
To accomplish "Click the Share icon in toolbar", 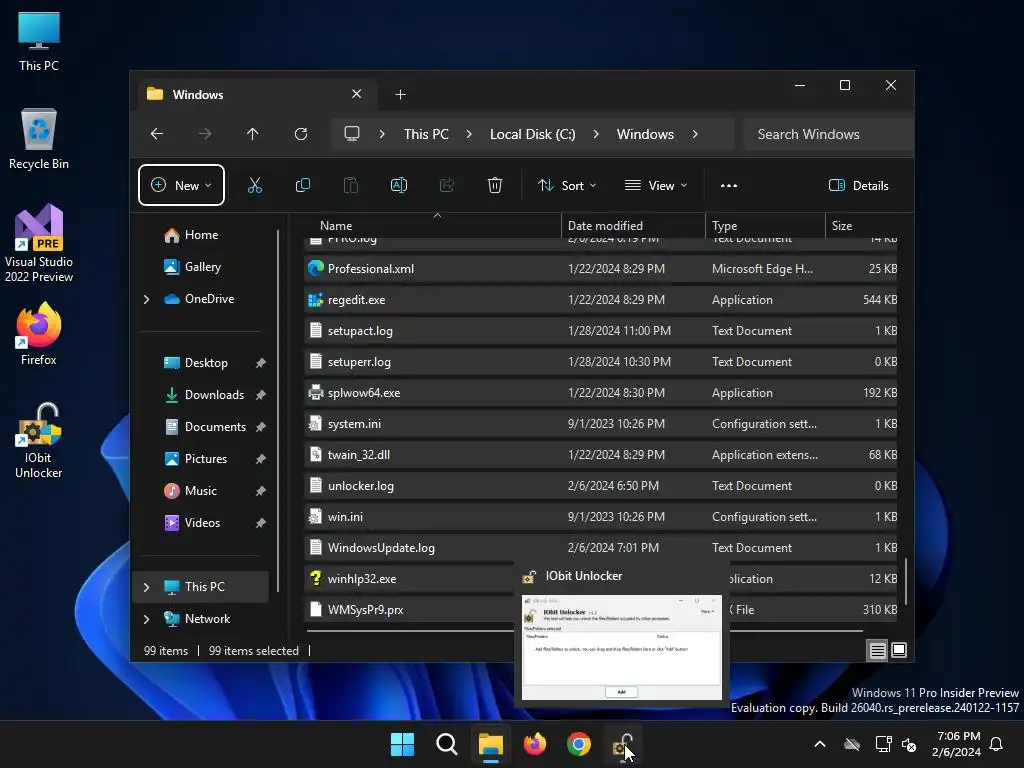I will (x=447, y=185).
